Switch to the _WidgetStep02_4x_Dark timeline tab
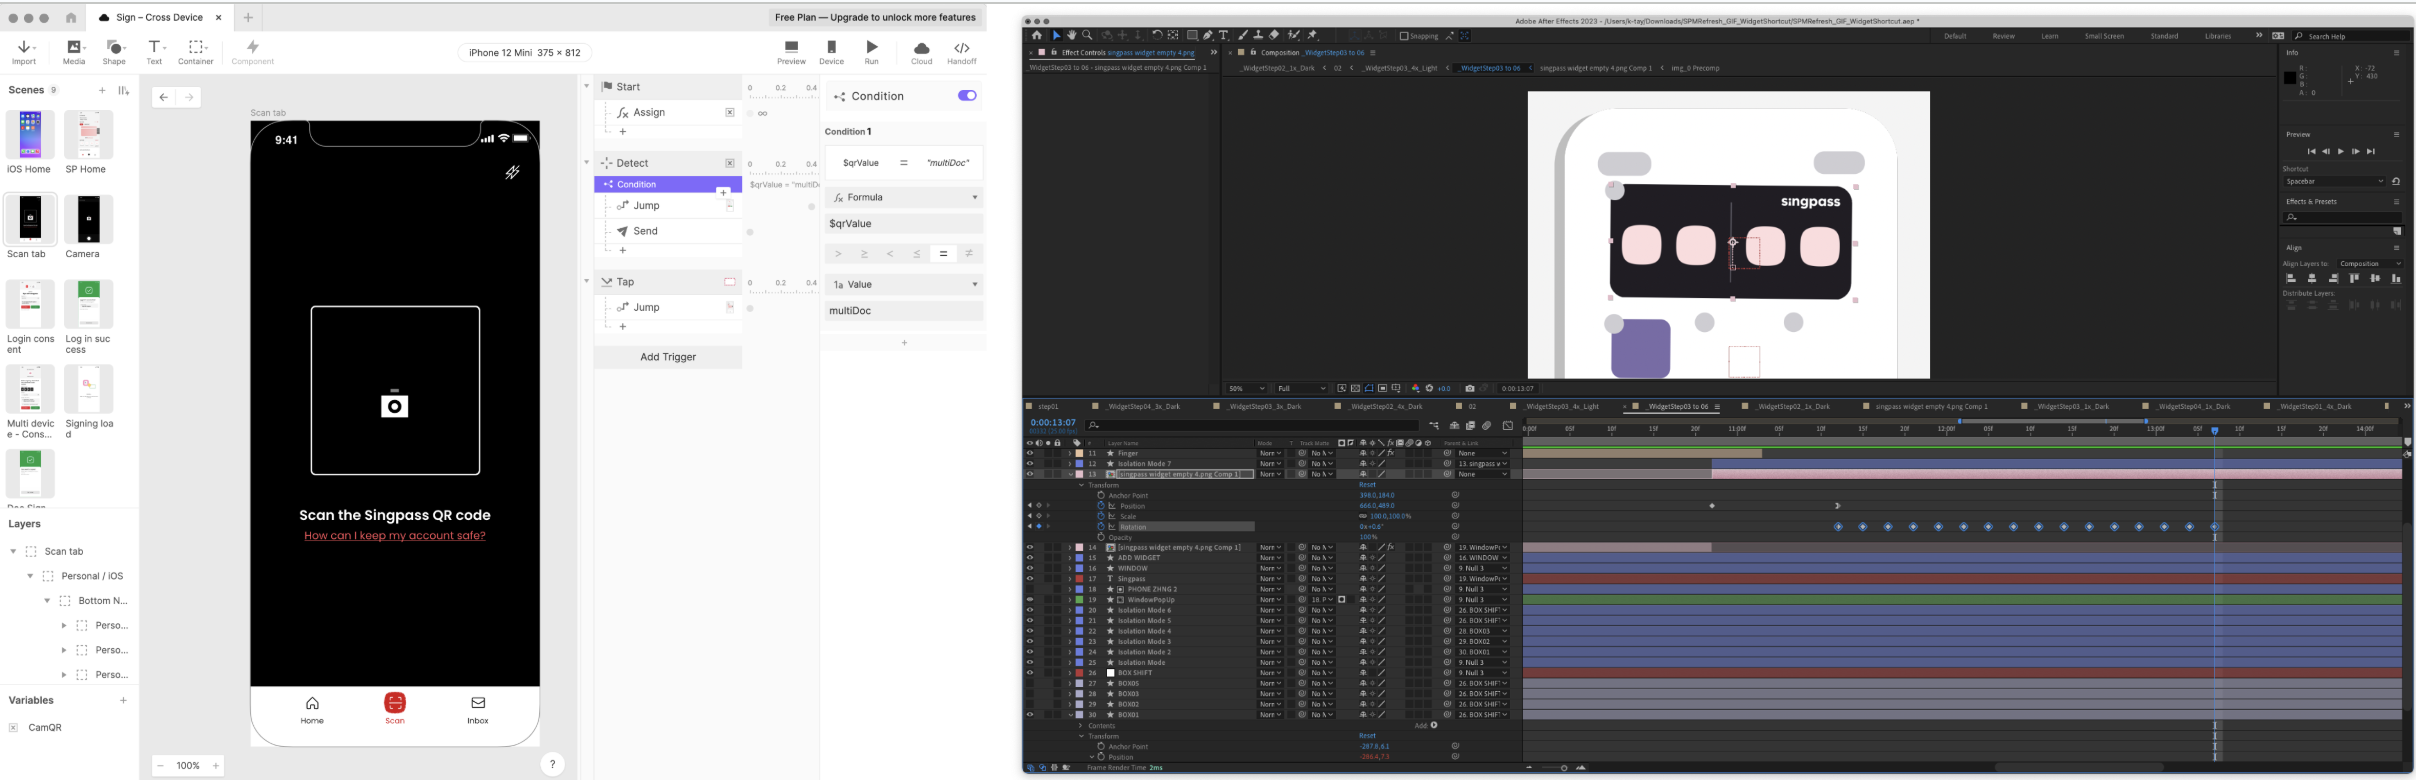This screenshot has height=780, width=2416. tap(1385, 407)
